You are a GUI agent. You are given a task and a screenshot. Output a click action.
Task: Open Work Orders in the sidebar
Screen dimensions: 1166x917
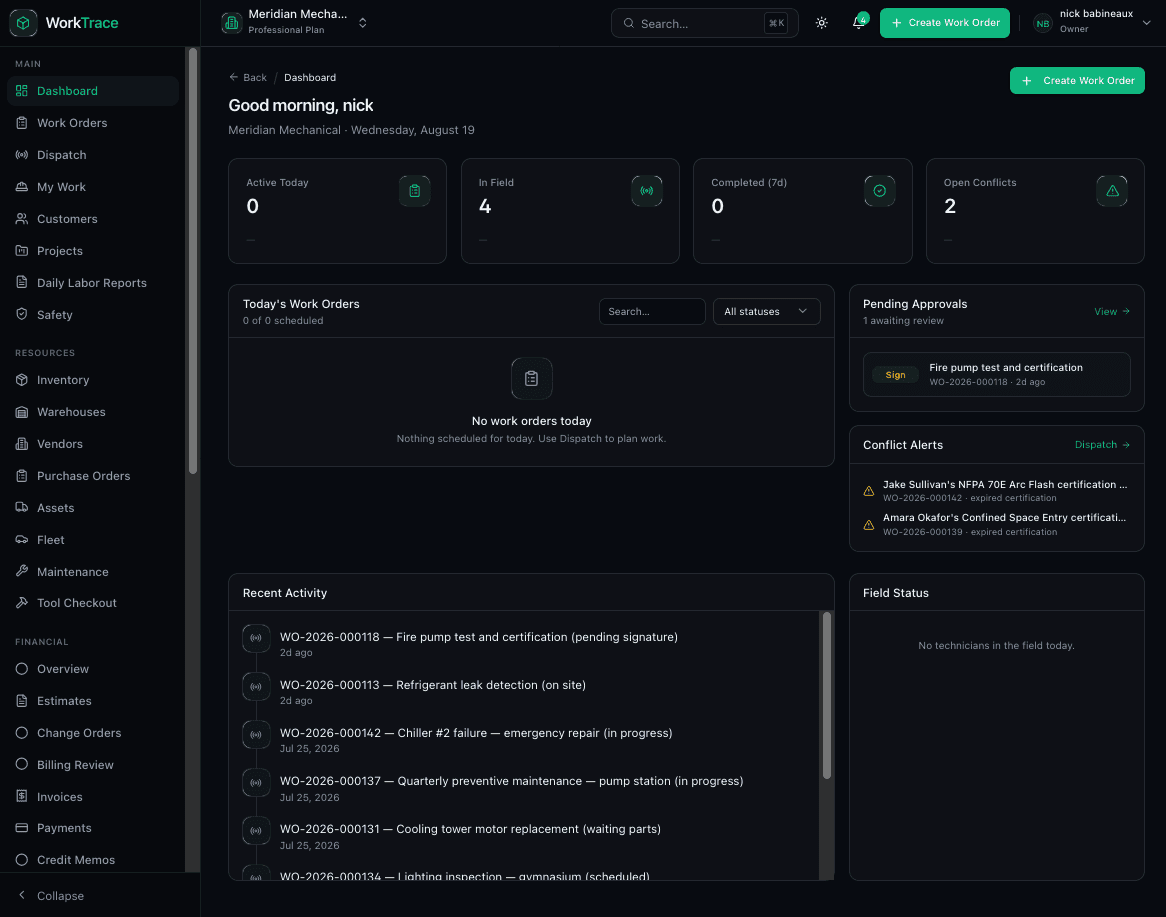[93, 123]
